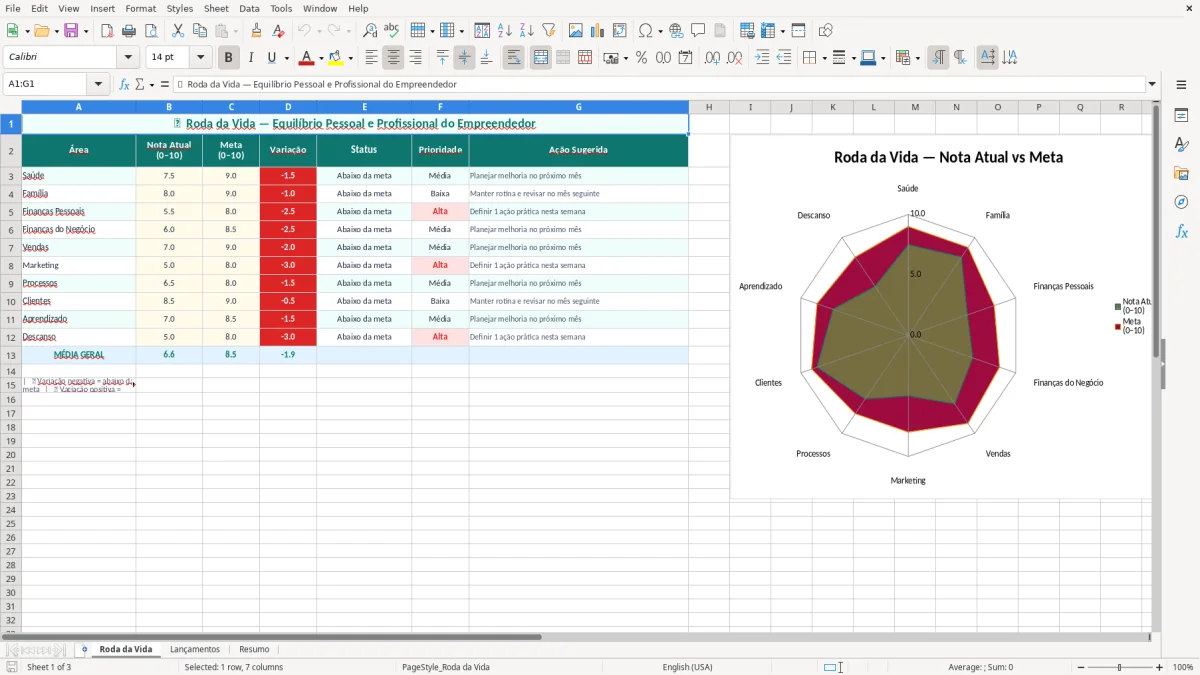Toggle Merge and Center Cells
The image size is (1200, 675).
[541, 58]
